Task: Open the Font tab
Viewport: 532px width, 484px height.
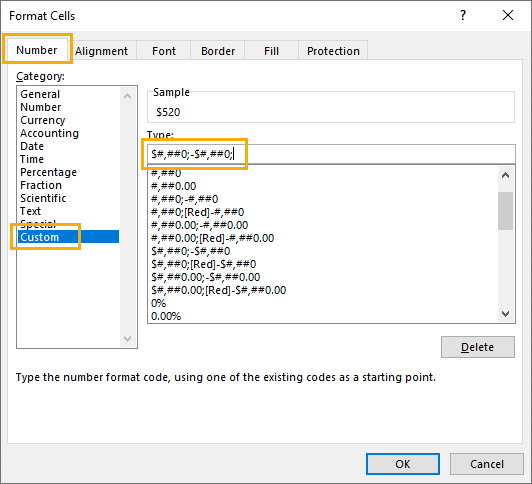Action: [164, 51]
